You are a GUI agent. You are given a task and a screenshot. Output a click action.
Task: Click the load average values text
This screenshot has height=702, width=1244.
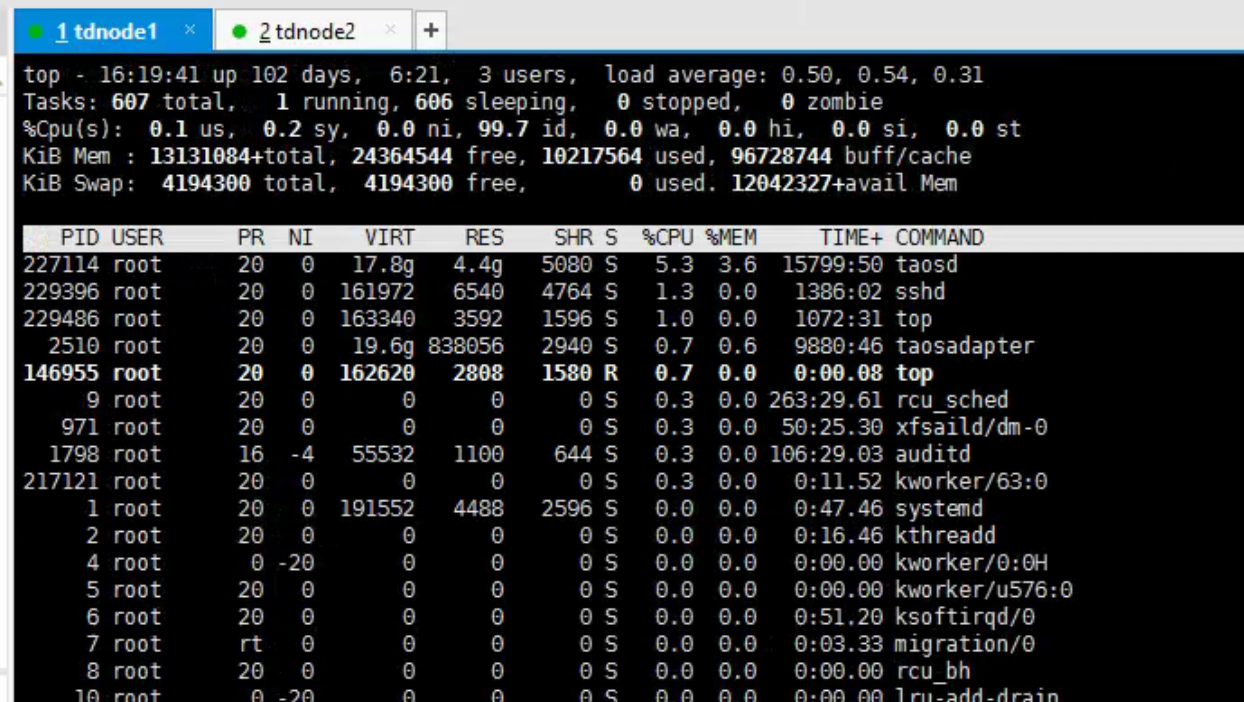pyautogui.click(x=883, y=75)
